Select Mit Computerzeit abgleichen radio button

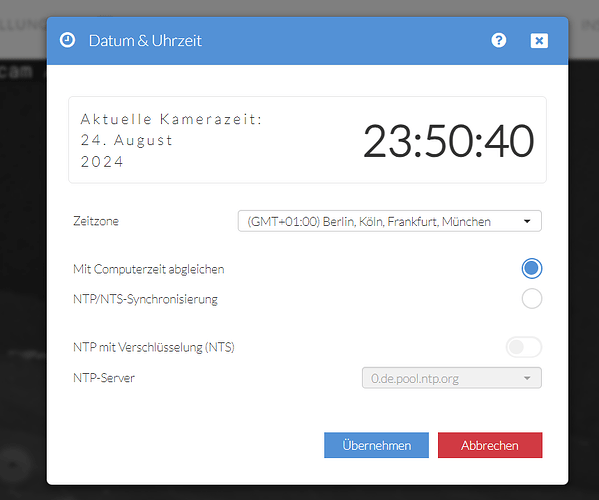tap(531, 269)
